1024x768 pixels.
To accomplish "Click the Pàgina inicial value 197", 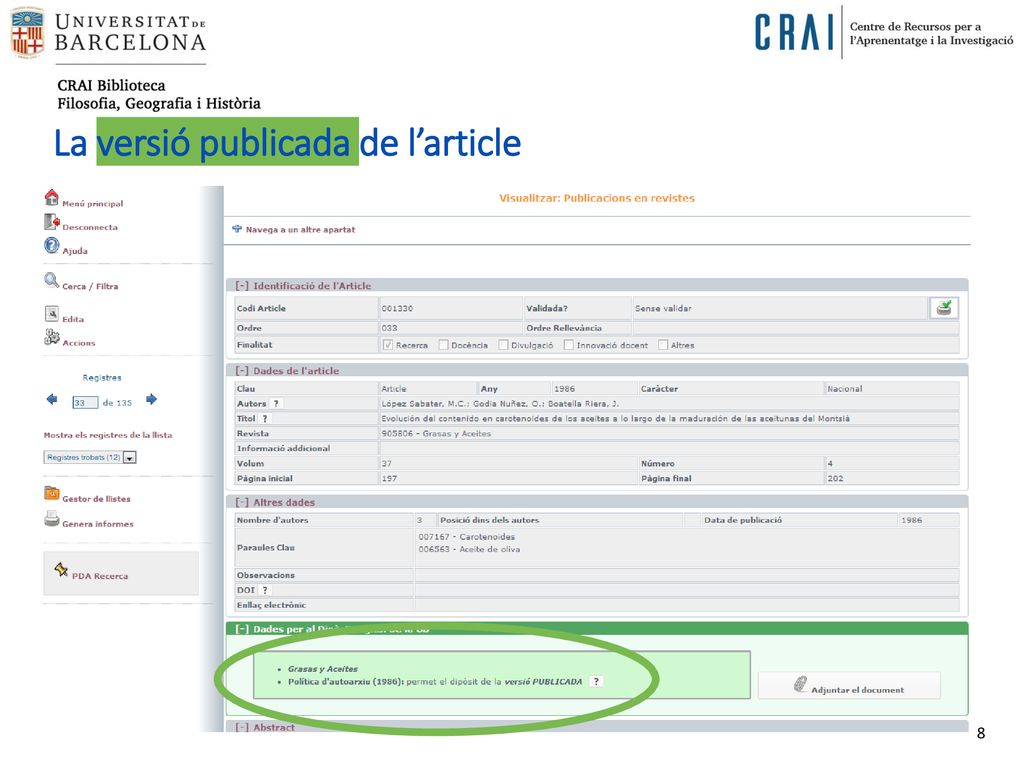I will (x=389, y=479).
